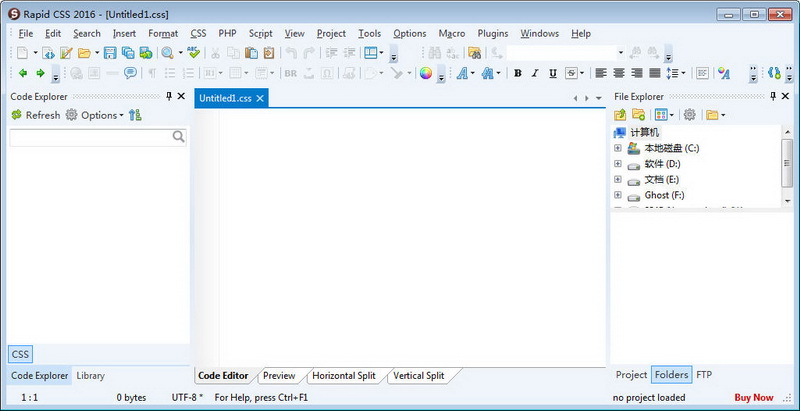
Task: Click the Preview in browser magnifier icon
Action: click(167, 53)
